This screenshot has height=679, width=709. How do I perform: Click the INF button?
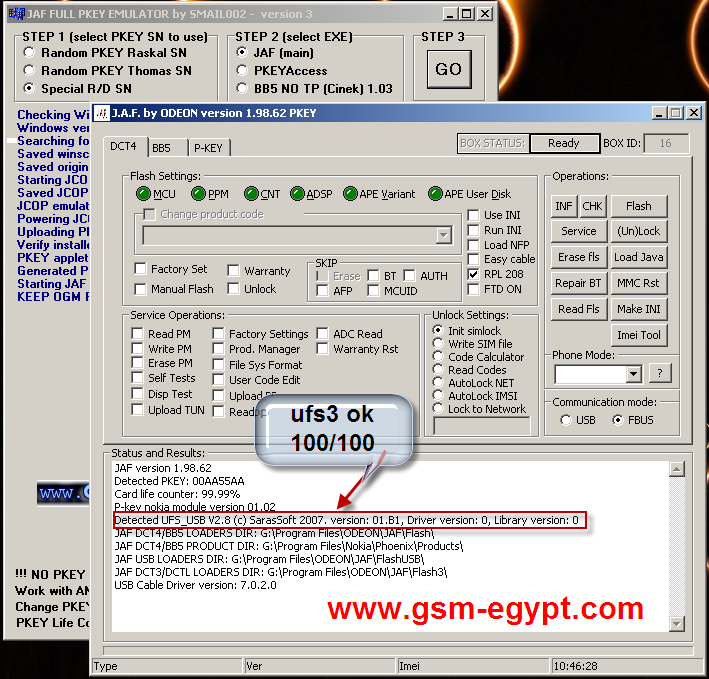click(563, 206)
